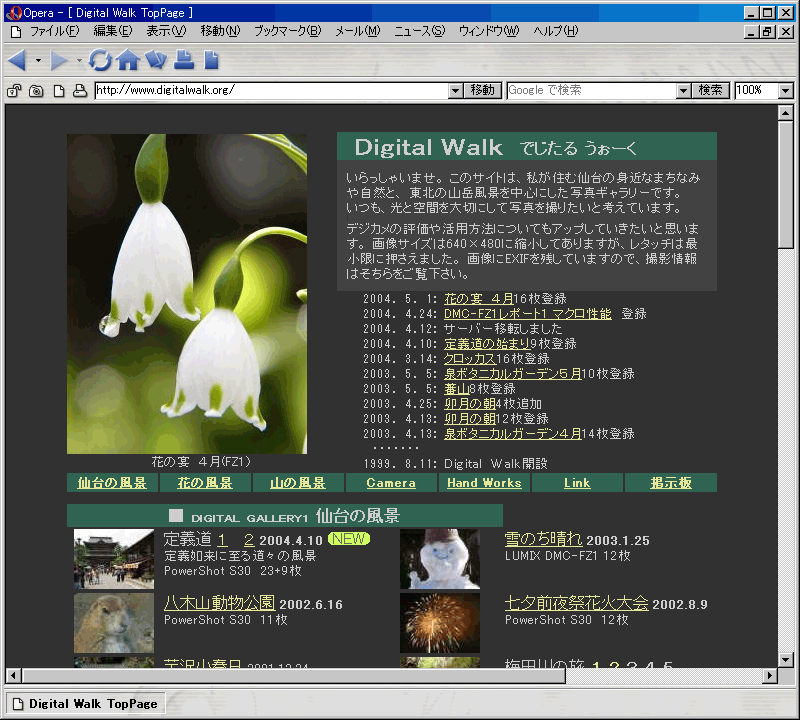The height and width of the screenshot is (720, 800).
Task: Open the 定義道の始まり link
Action: point(487,344)
